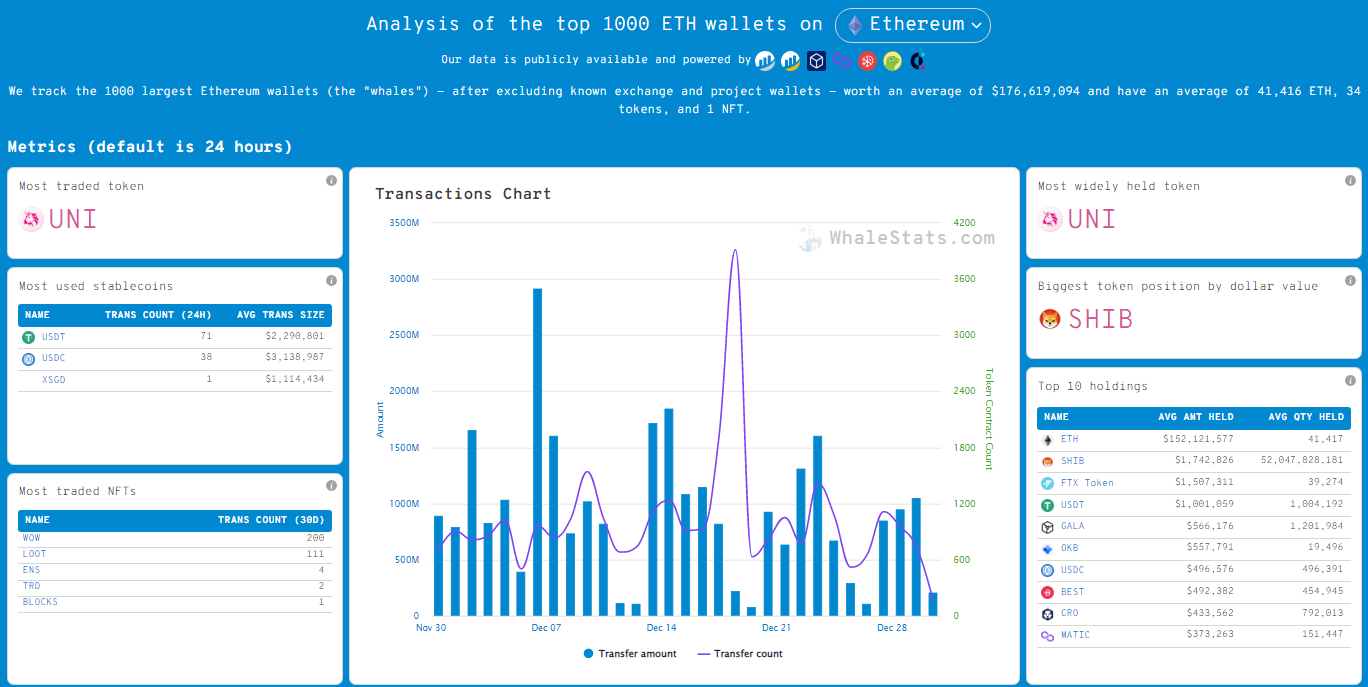Click the first data provider logo in header
This screenshot has width=1368, height=687.
pos(765,61)
